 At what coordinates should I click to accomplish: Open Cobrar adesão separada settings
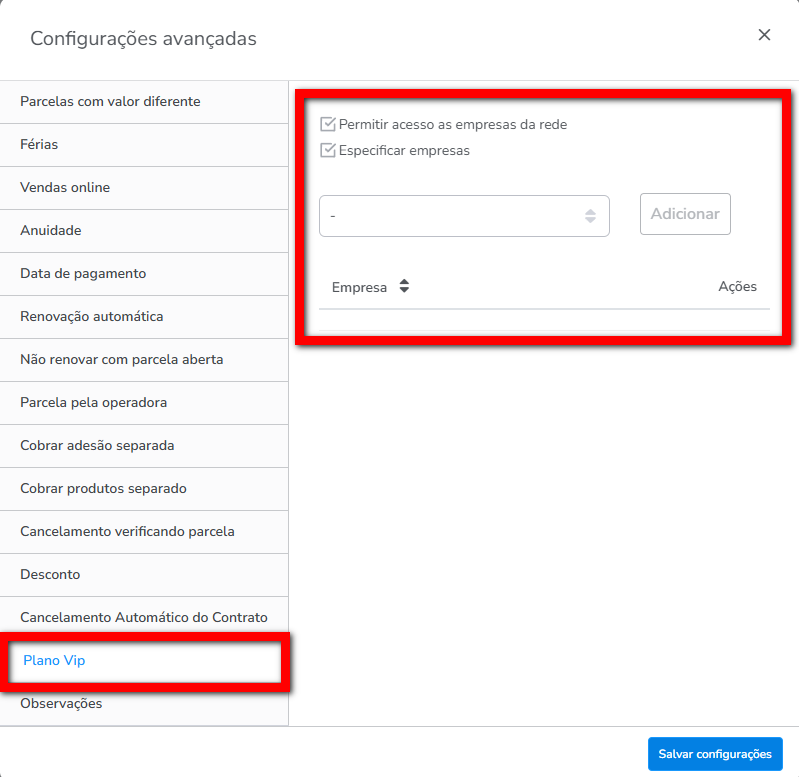pos(97,446)
